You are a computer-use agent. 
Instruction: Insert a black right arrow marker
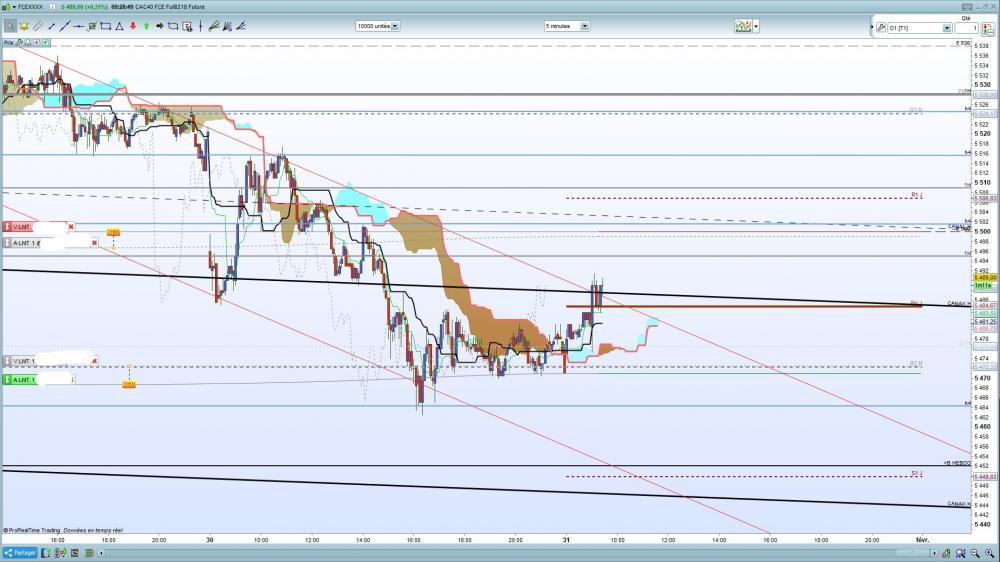point(159,26)
